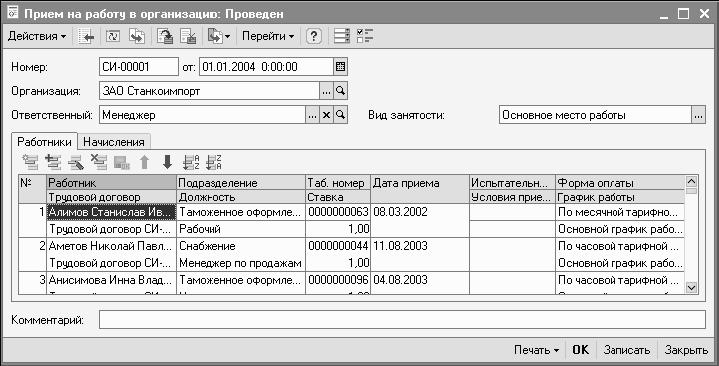Viewport: 719px width, 366px height.
Task: Click the Менеджер по продажам position cell
Action: (241, 263)
